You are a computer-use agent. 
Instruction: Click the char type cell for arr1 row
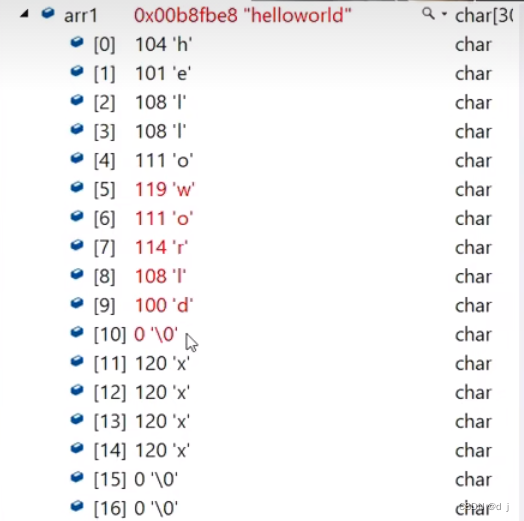(x=484, y=16)
